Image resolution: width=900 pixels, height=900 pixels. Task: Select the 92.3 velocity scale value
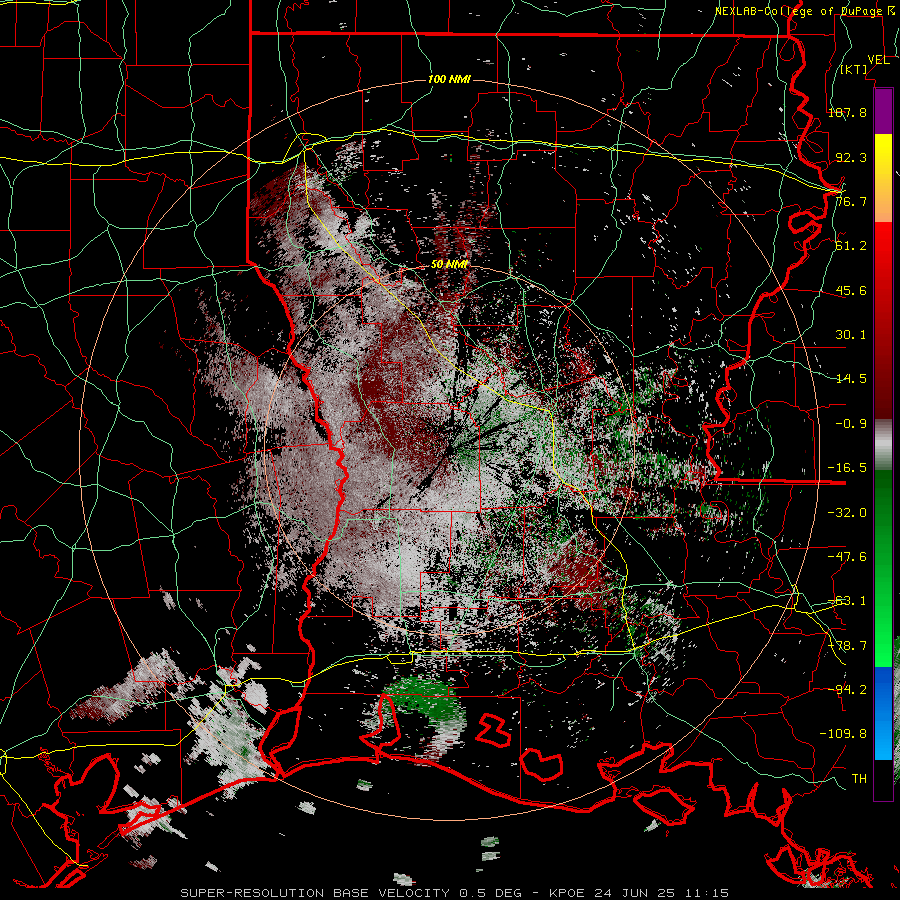coord(851,157)
